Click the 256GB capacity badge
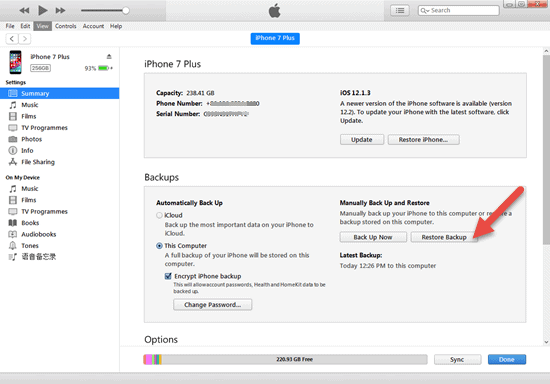Screen dimensions: 550x384 tap(40, 68)
